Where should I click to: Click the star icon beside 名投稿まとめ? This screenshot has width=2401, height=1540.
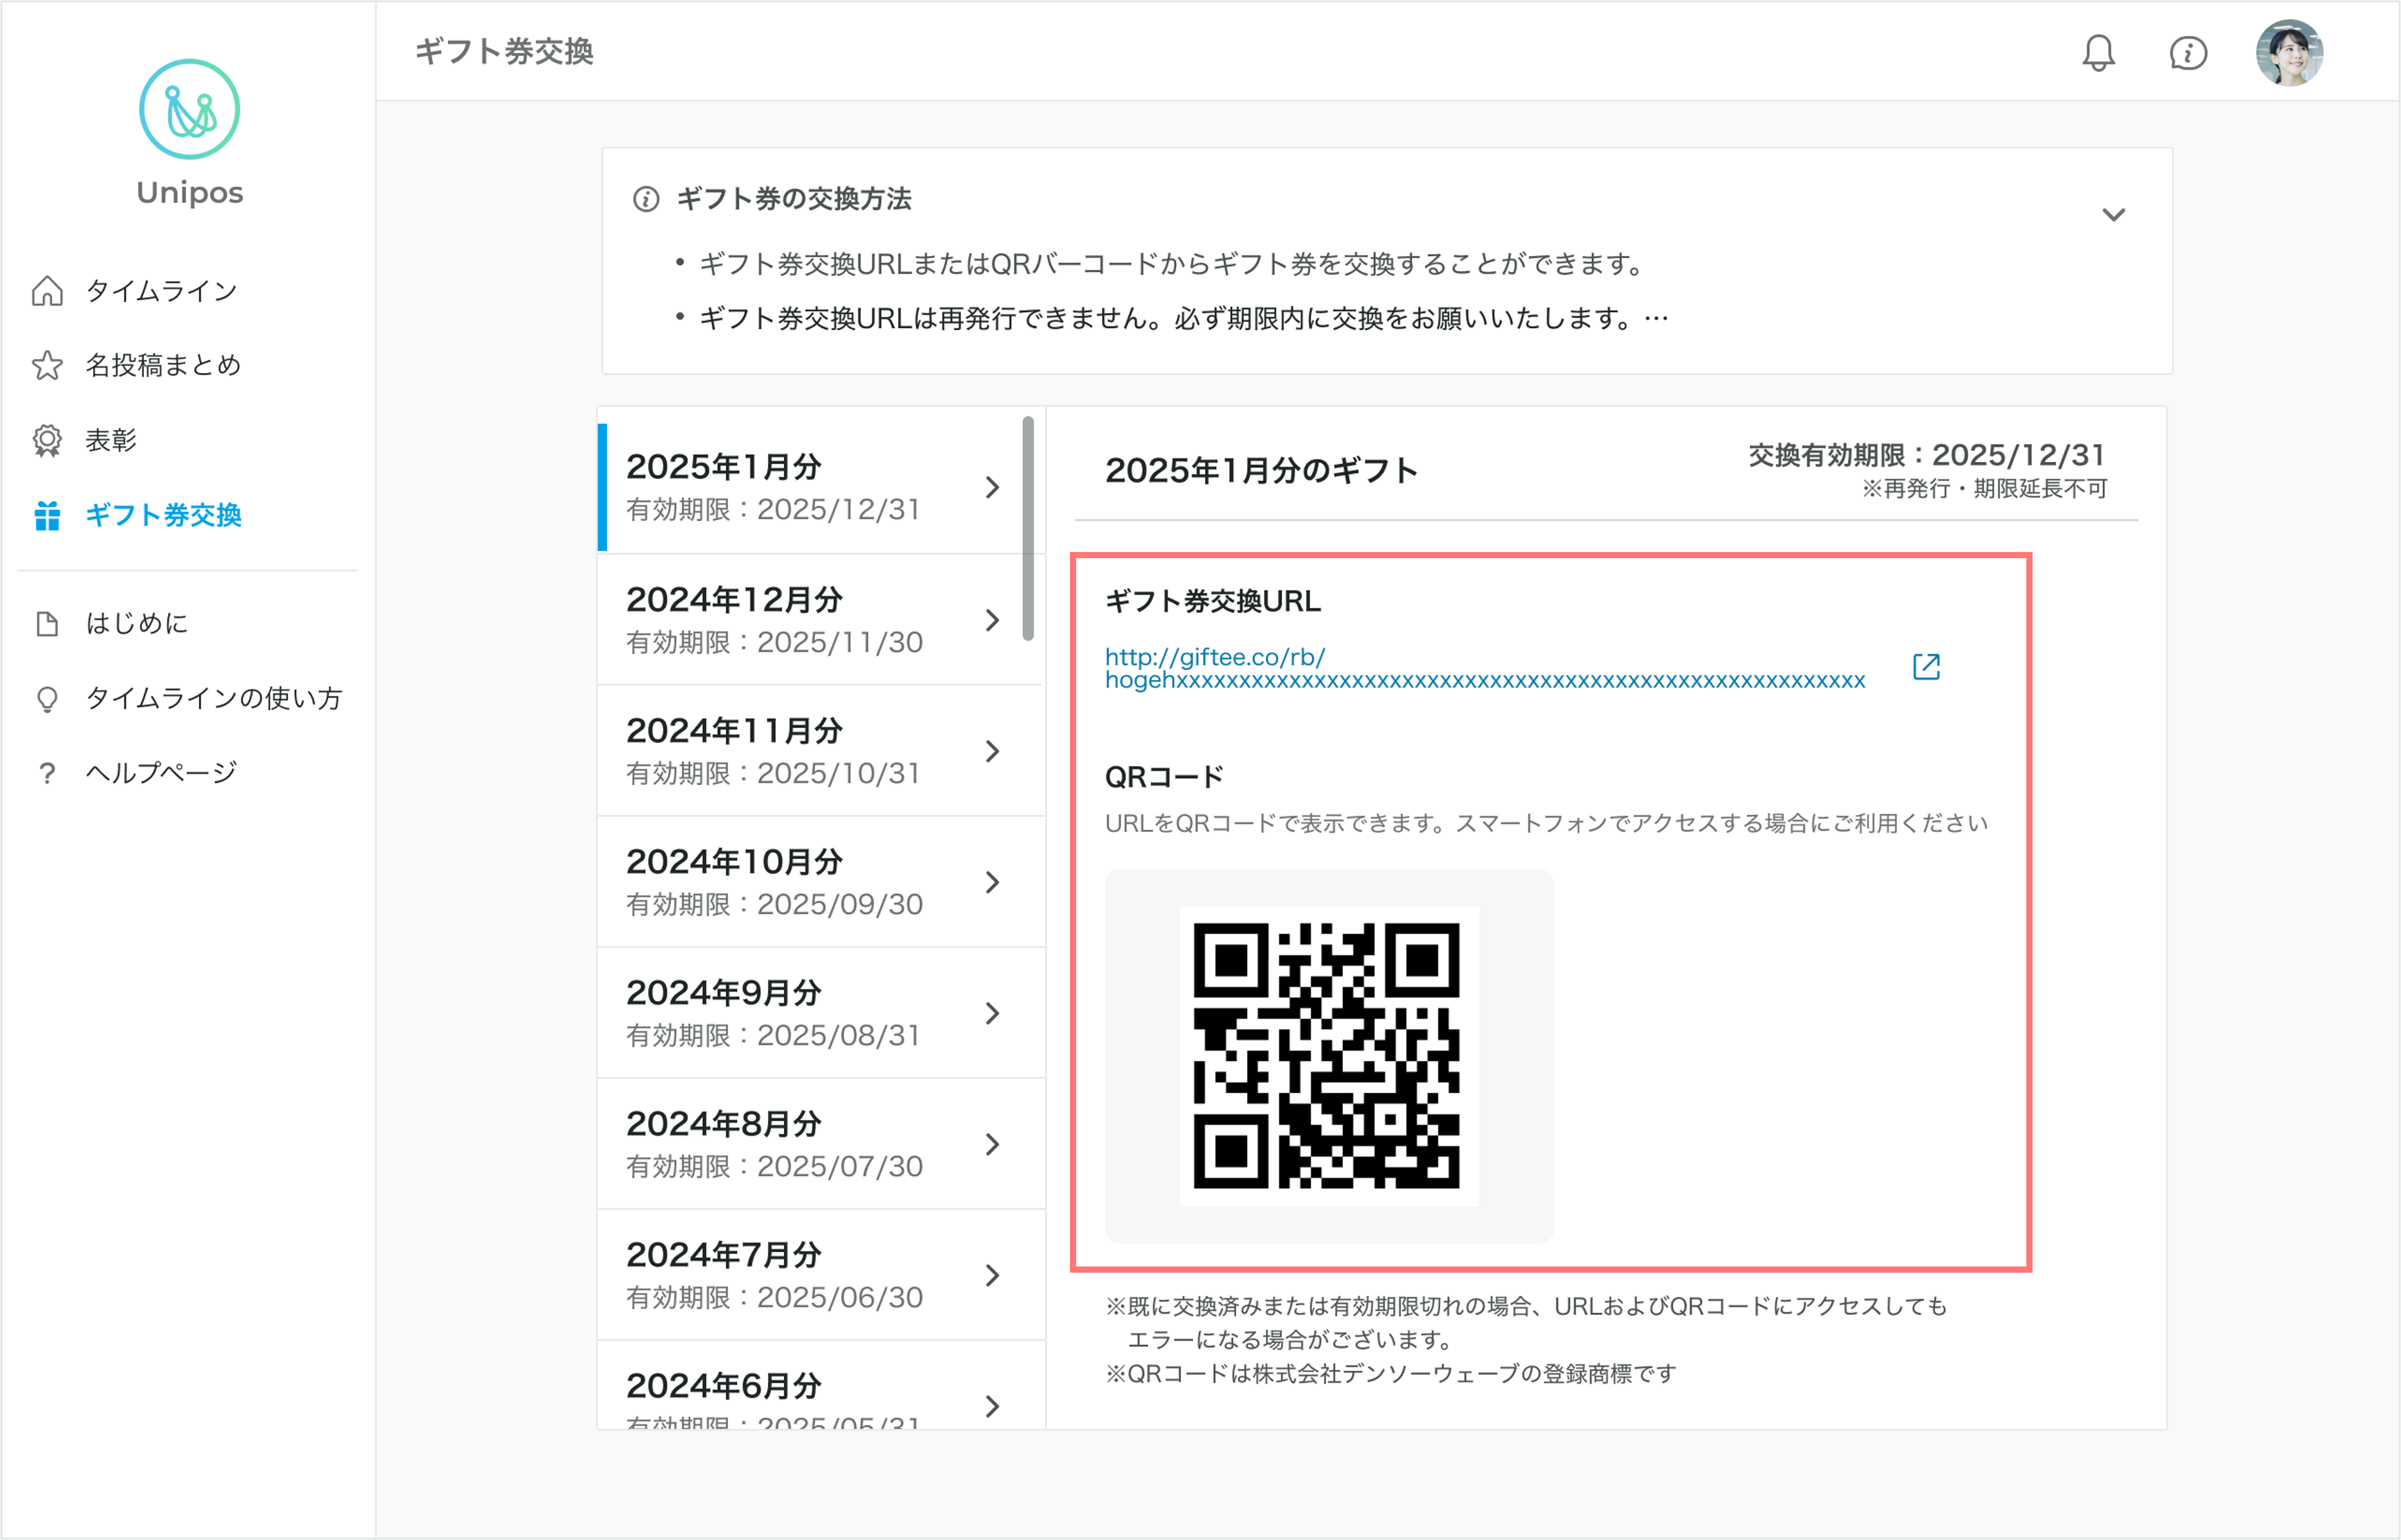[x=47, y=365]
